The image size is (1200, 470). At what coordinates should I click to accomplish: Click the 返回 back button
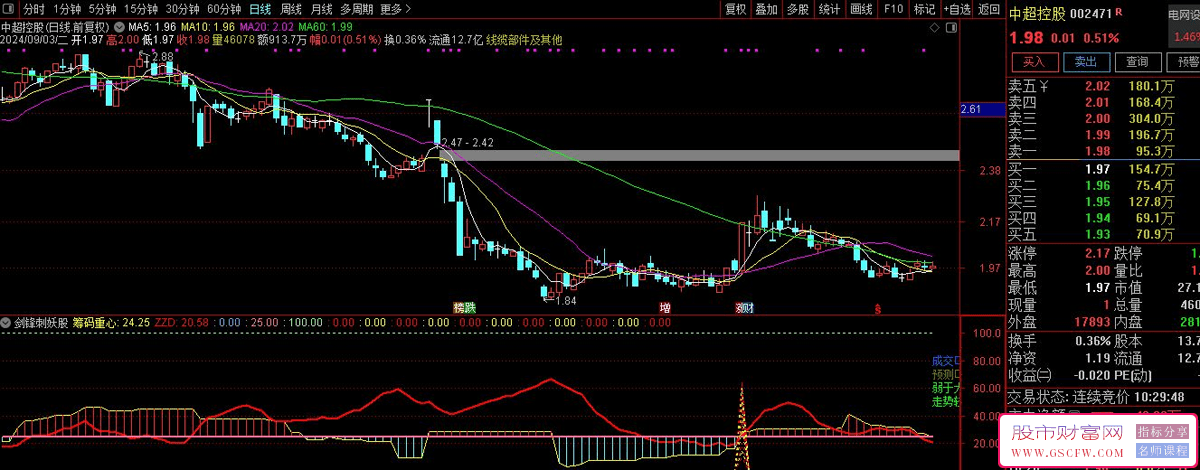click(x=989, y=9)
